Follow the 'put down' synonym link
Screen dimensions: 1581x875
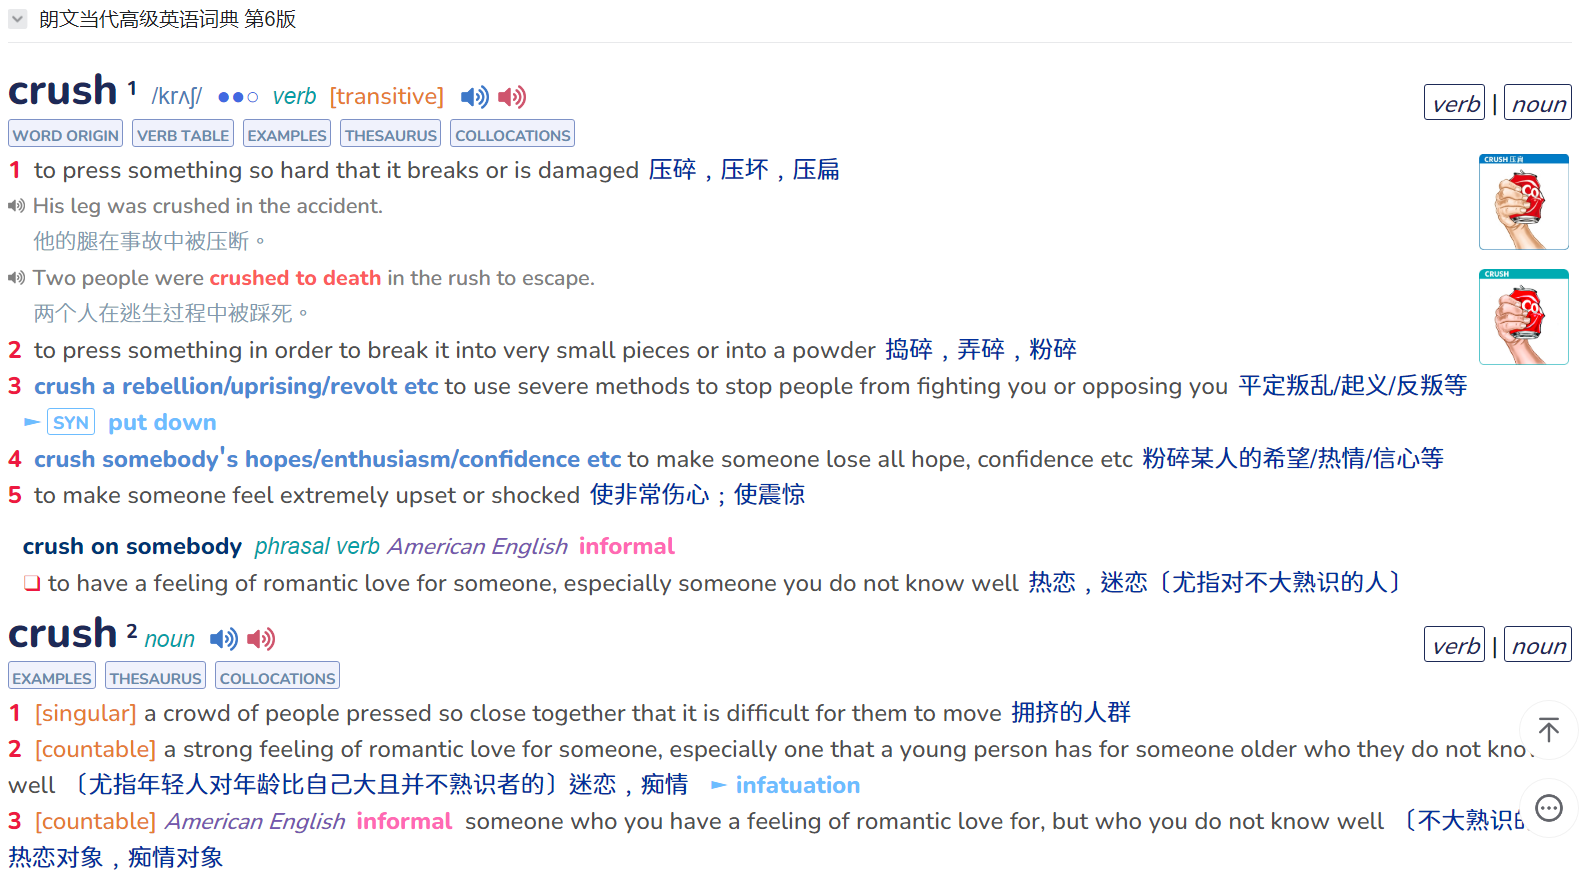(x=162, y=422)
